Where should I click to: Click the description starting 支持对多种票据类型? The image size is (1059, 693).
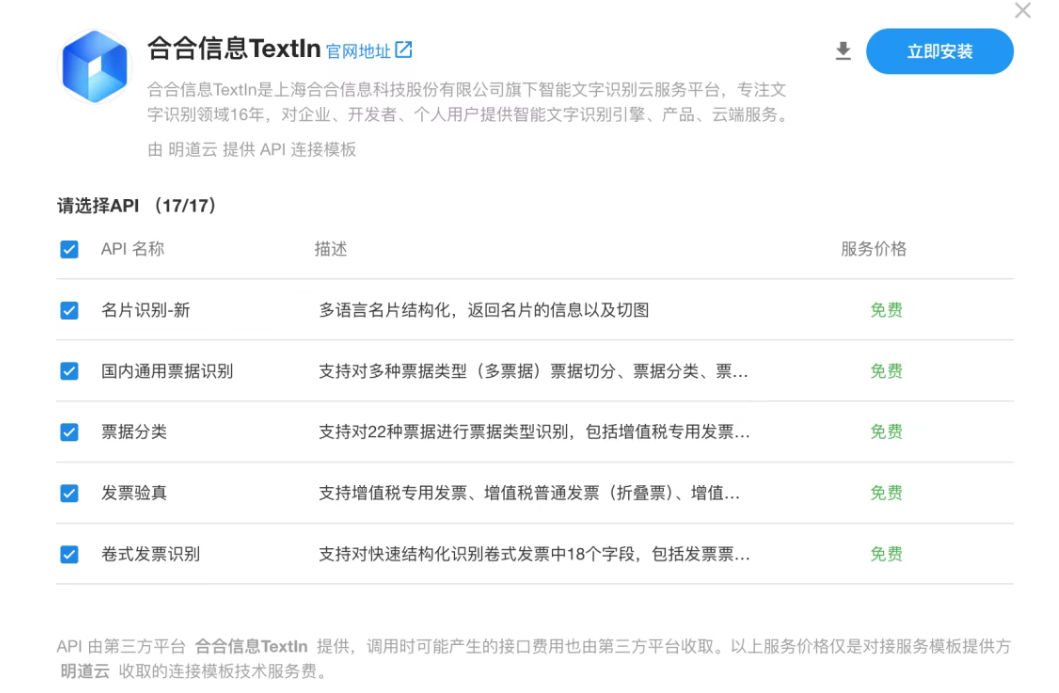(x=533, y=371)
